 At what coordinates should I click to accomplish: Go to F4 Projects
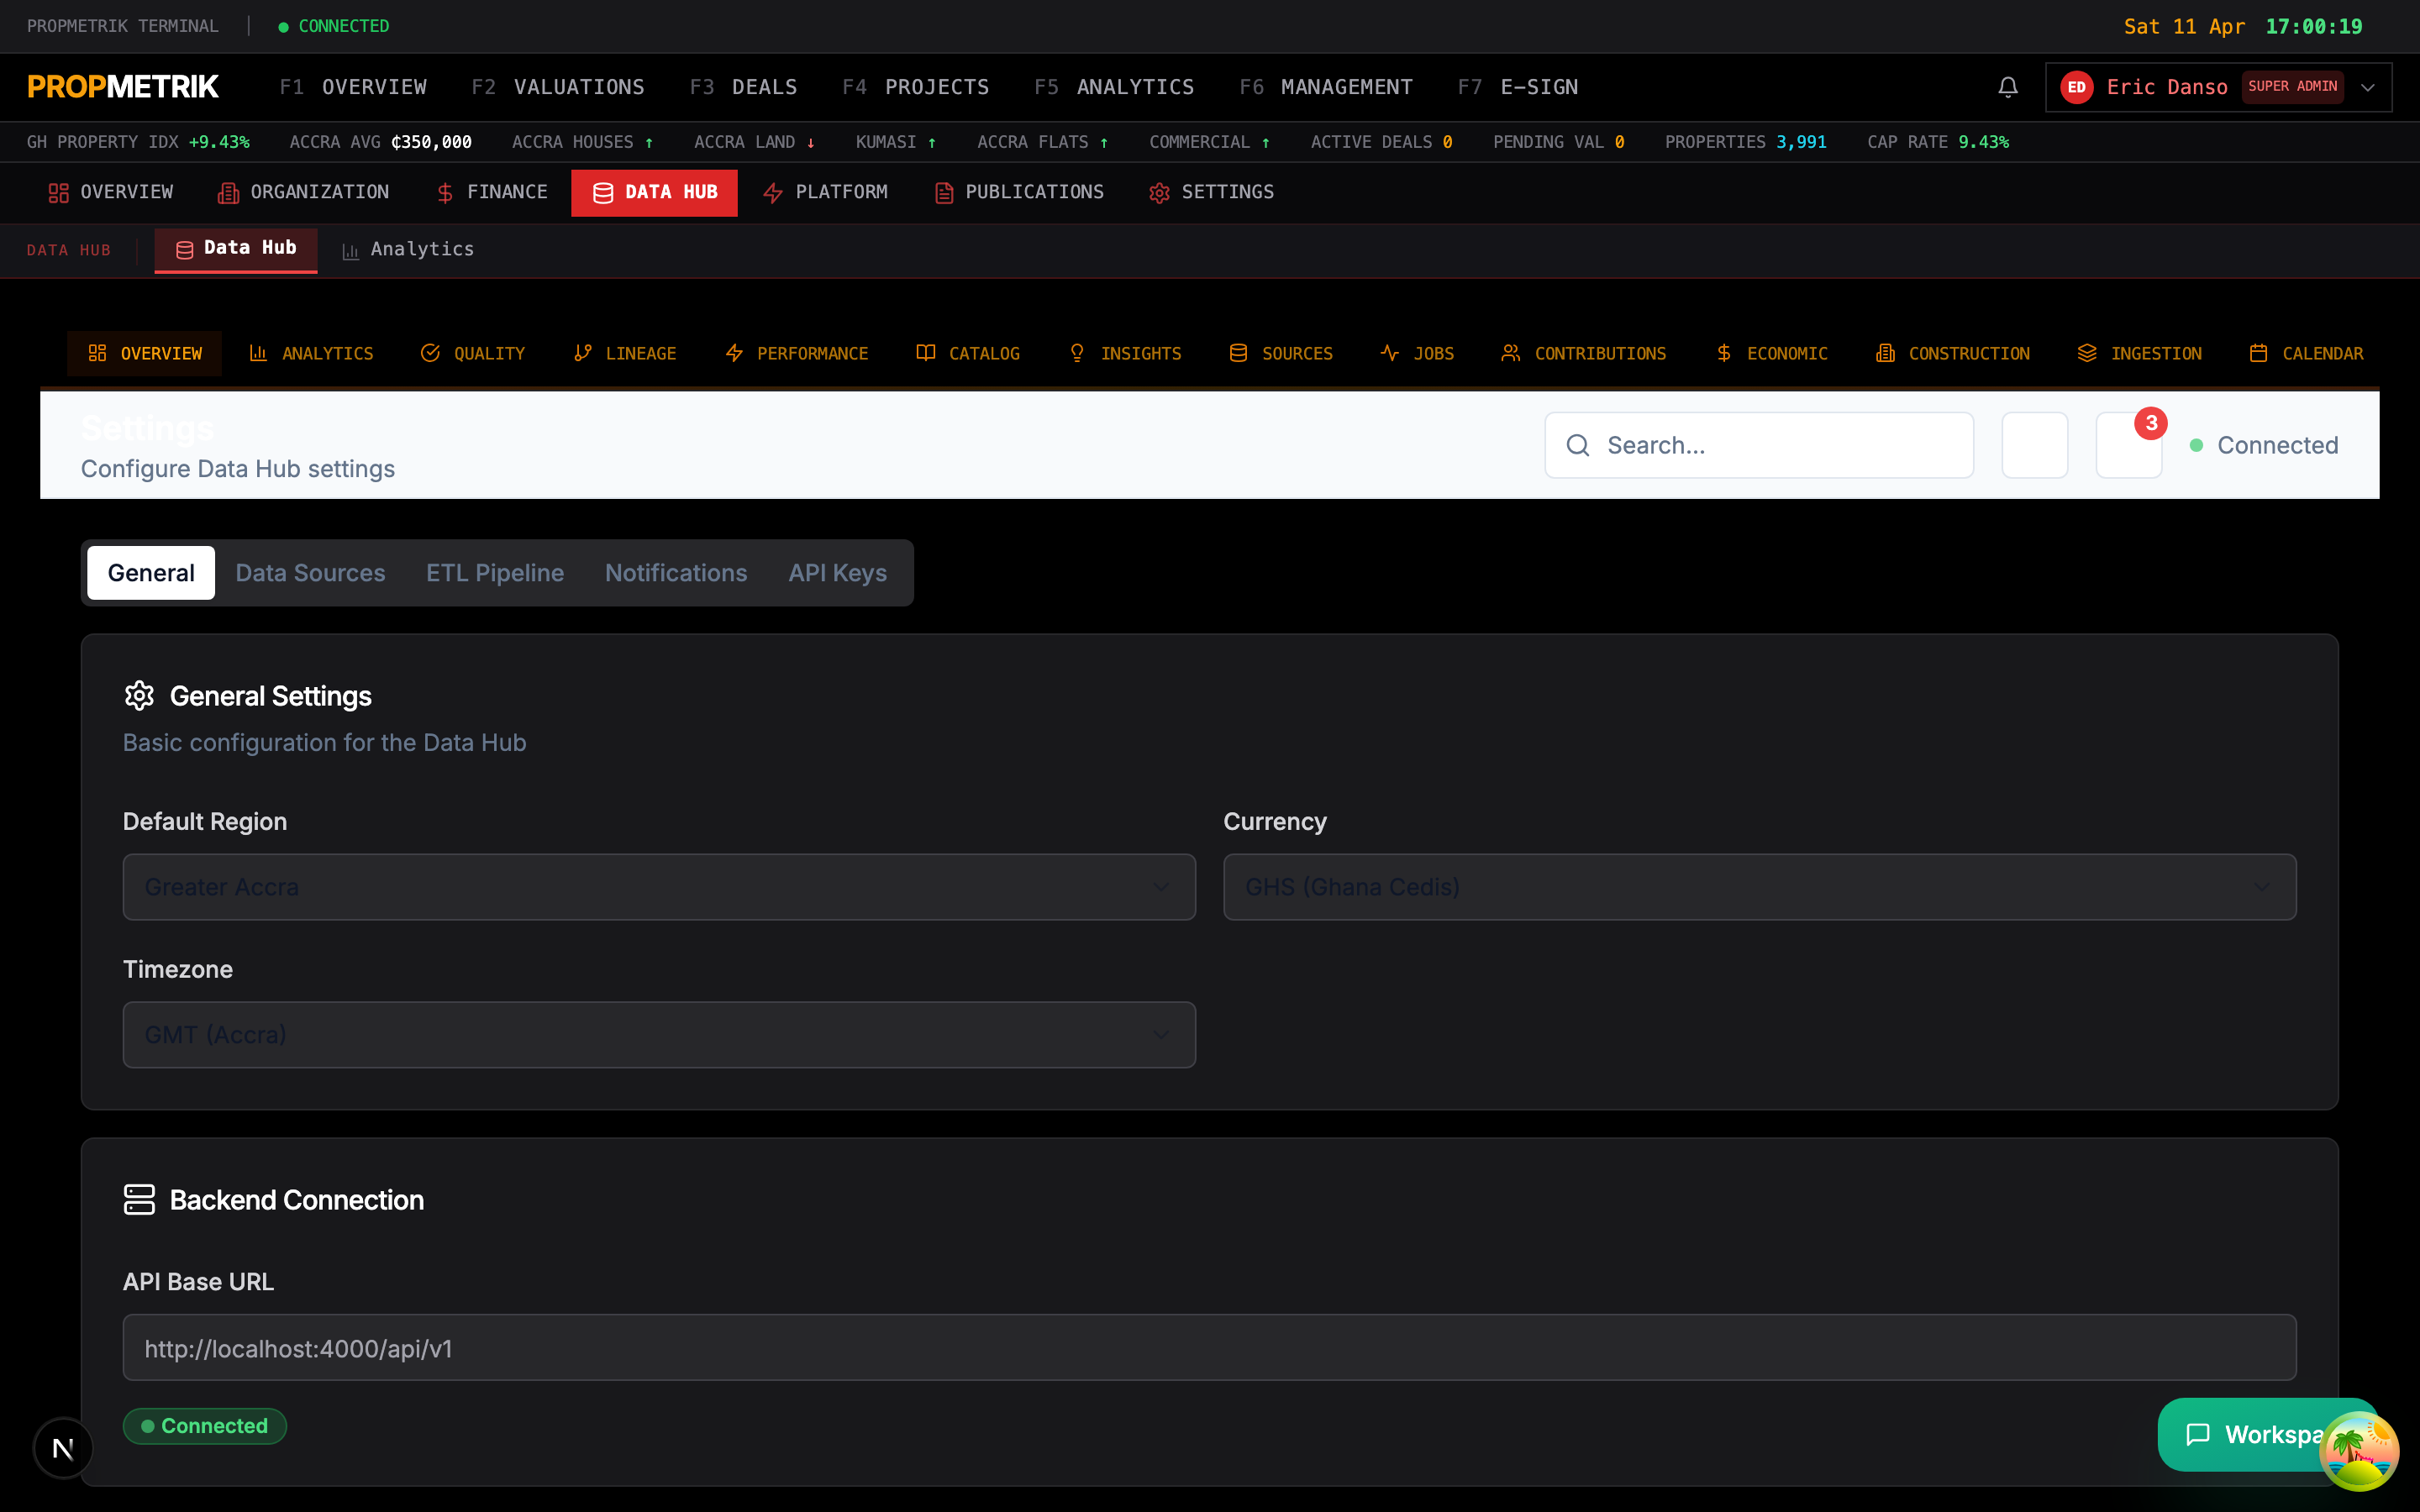(915, 87)
